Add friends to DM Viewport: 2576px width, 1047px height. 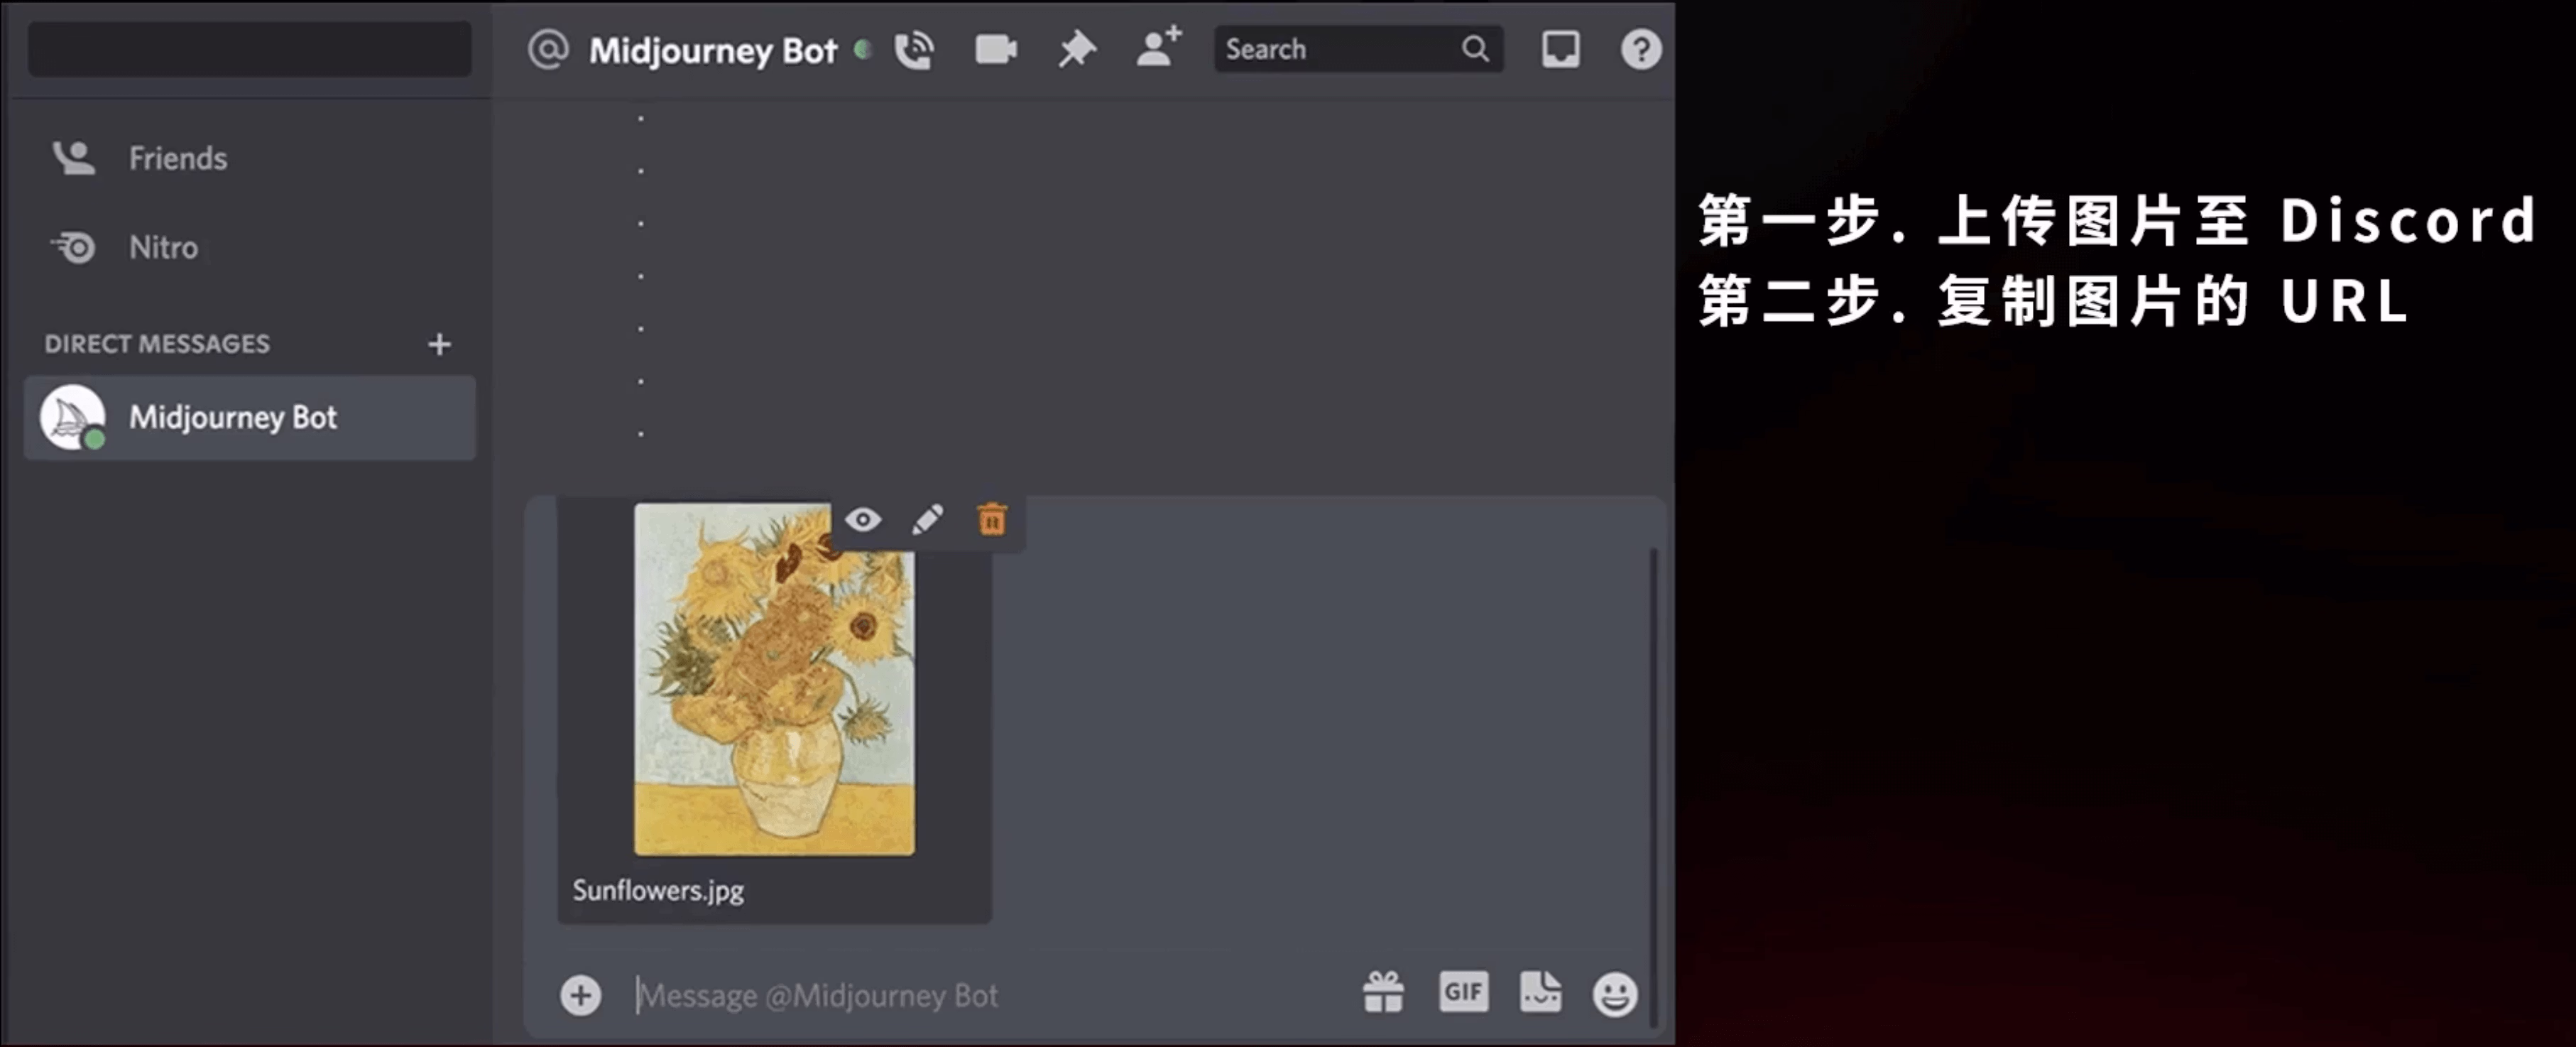pyautogui.click(x=1158, y=48)
